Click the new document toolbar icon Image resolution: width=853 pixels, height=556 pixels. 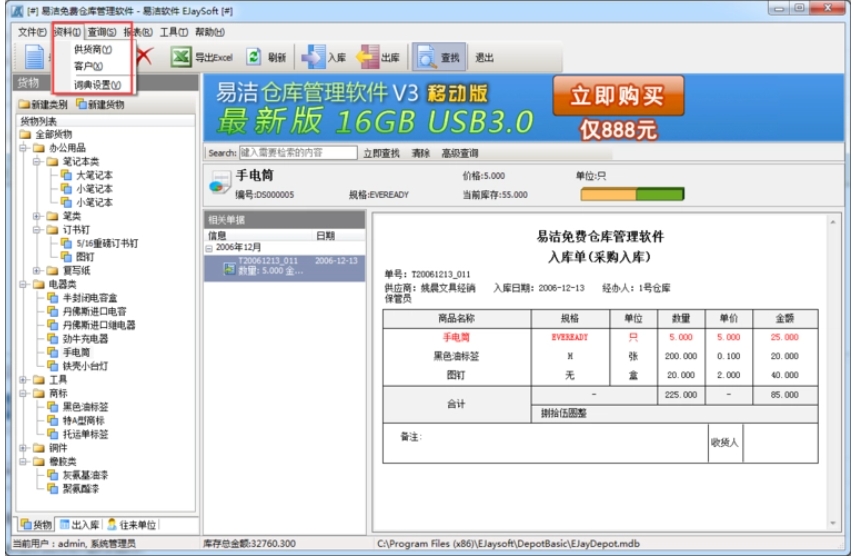34,57
